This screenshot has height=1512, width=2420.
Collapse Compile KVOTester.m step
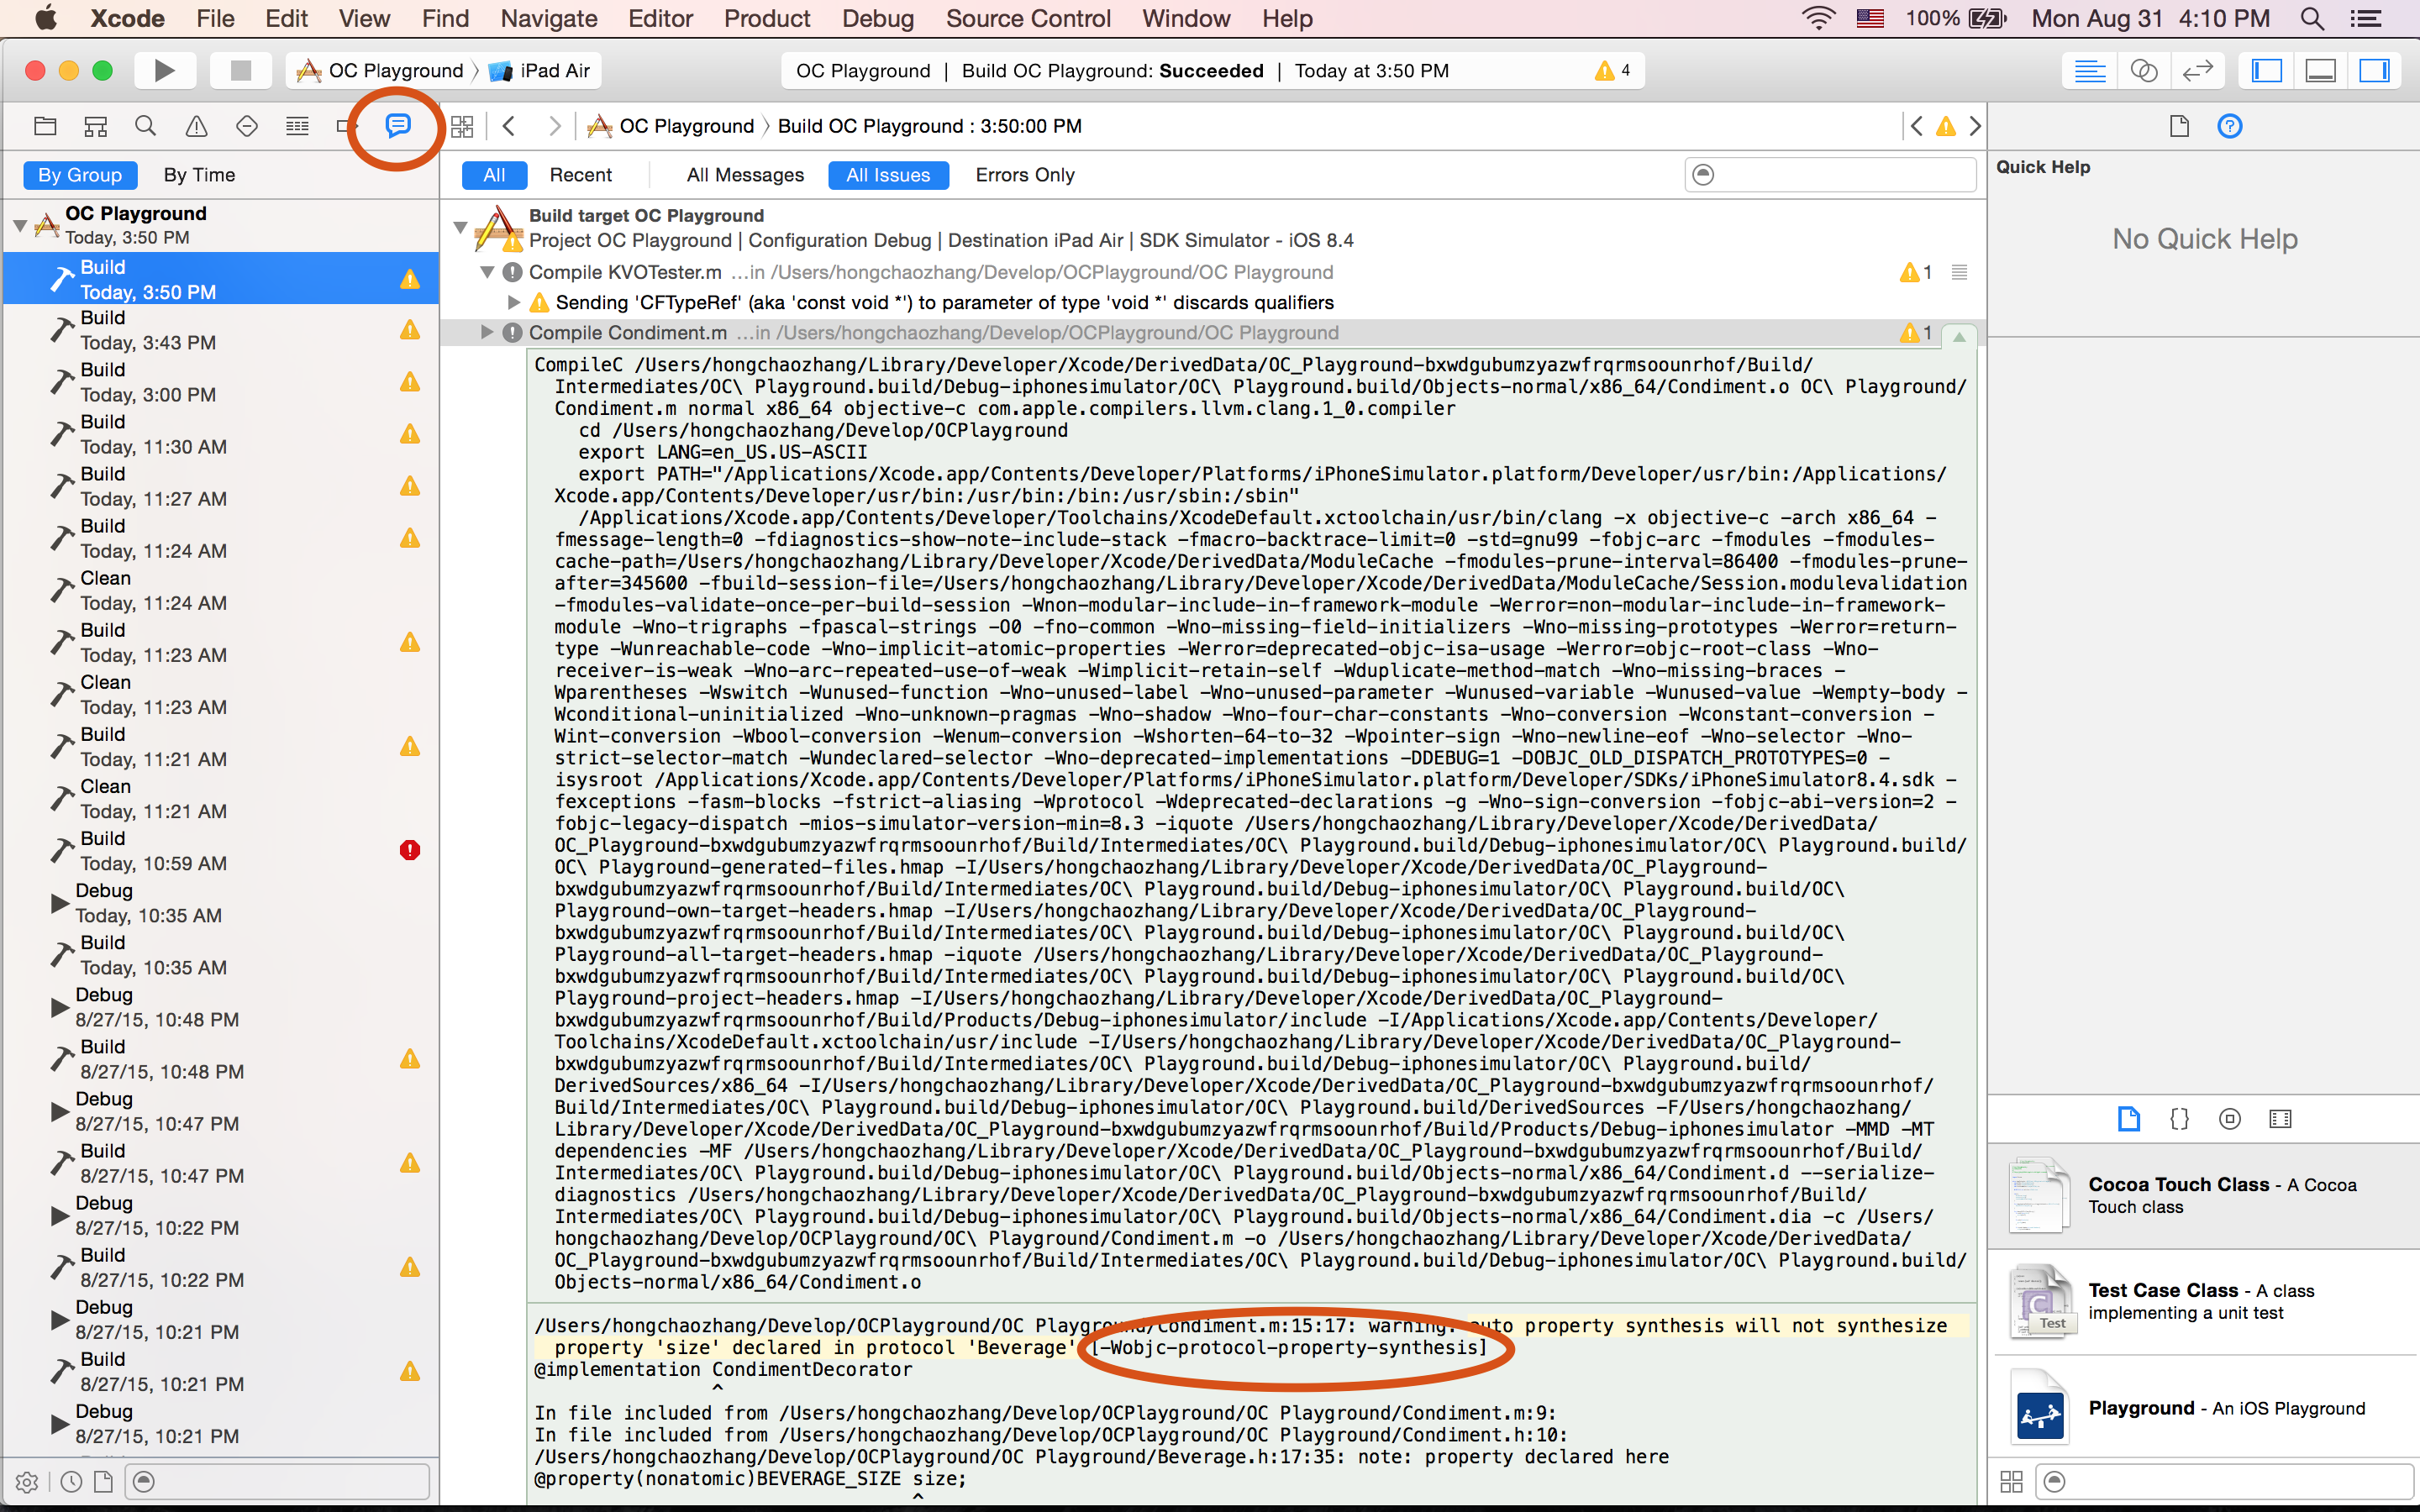(x=487, y=272)
